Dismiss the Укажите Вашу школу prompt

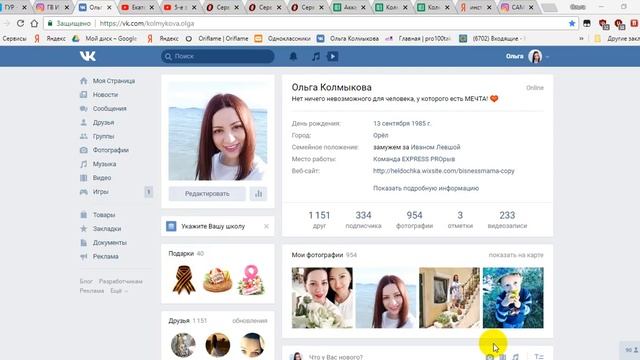266,226
